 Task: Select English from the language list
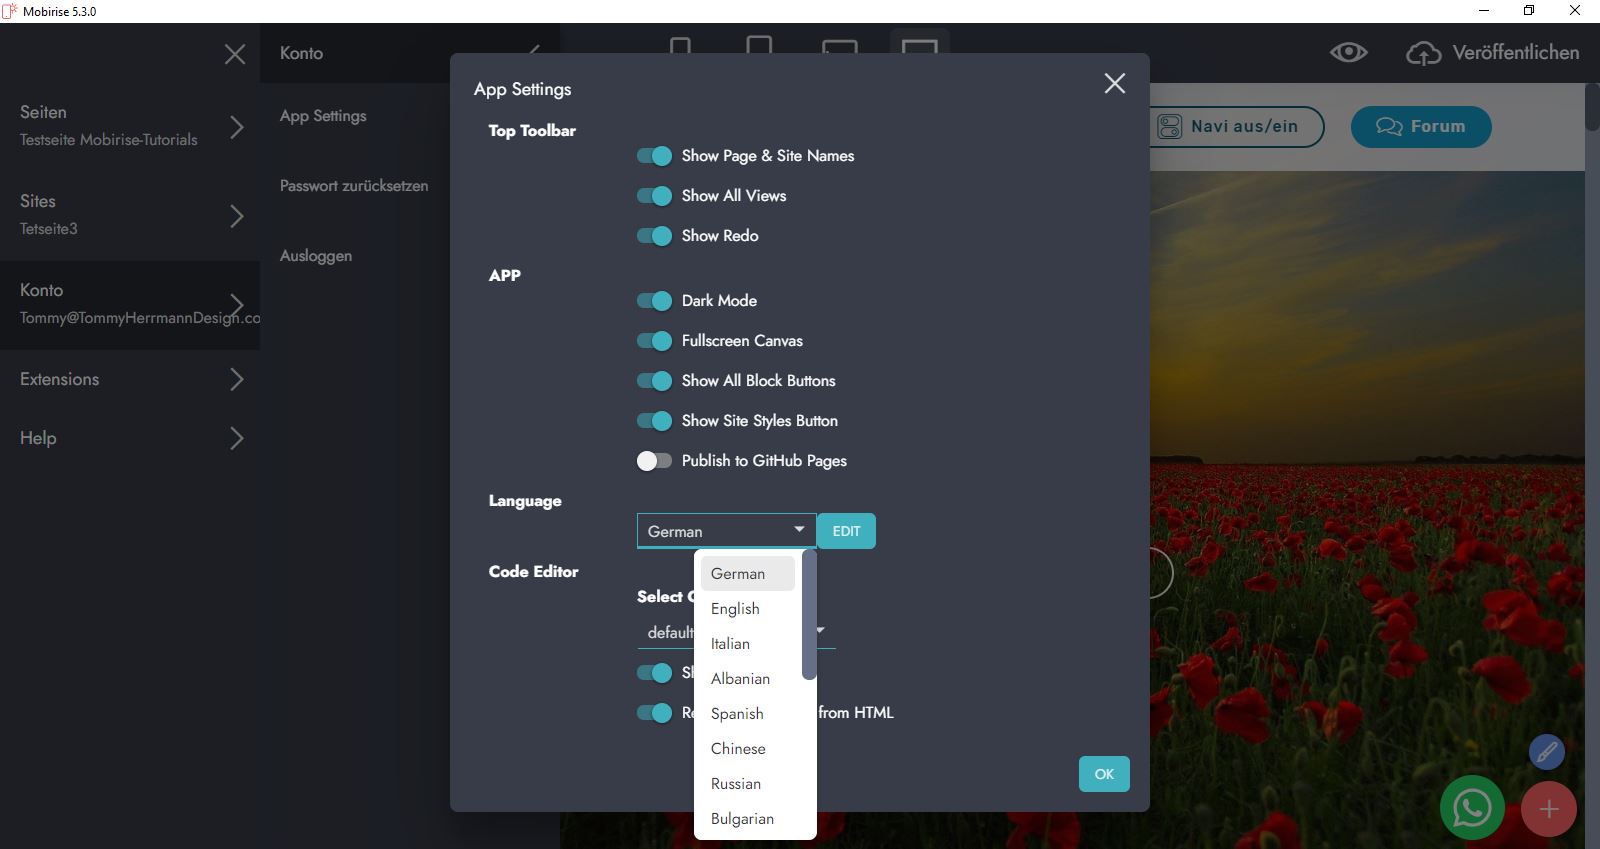735,609
